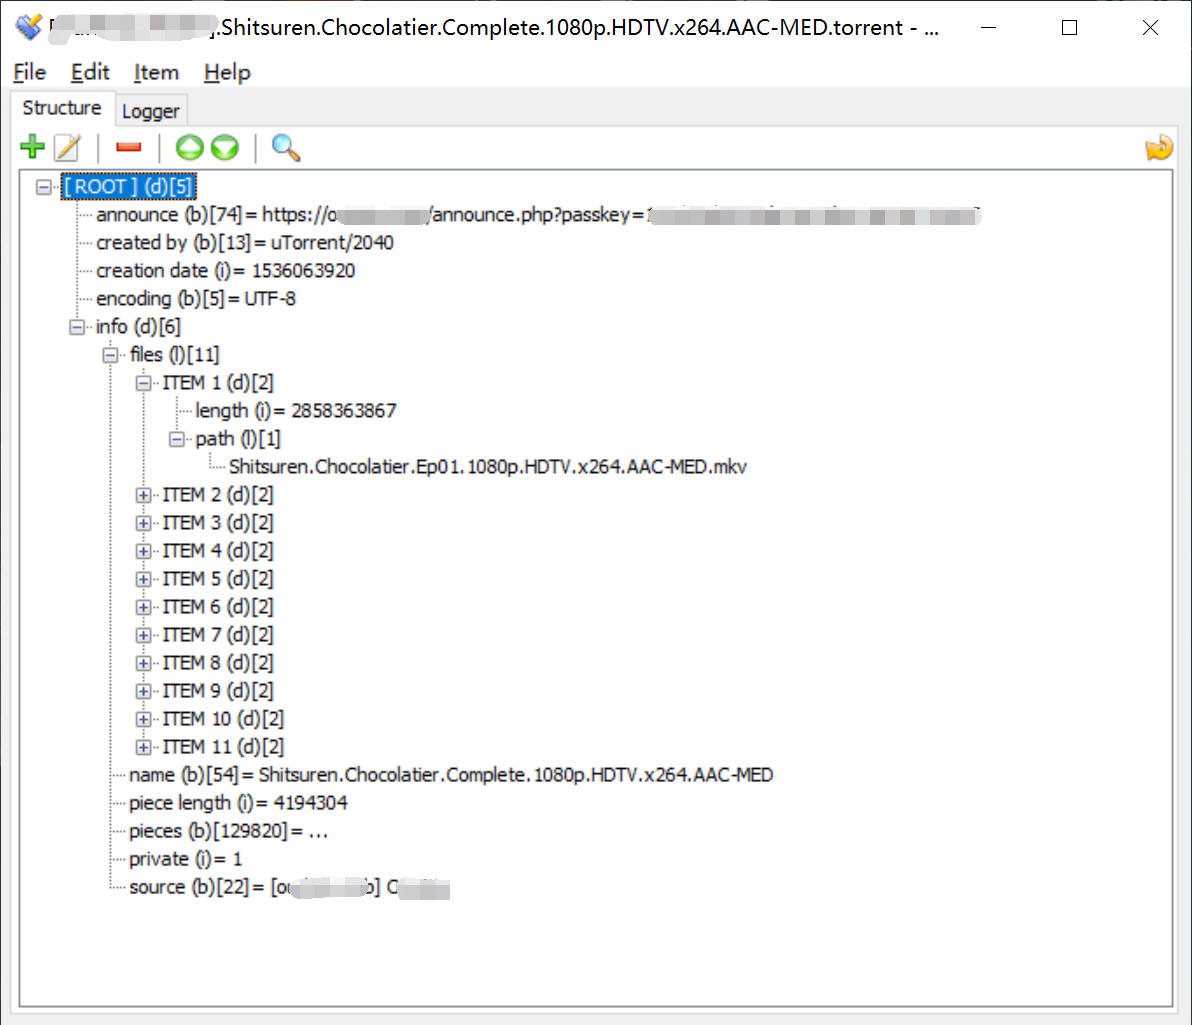The image size is (1192, 1025).
Task: Expand the ITEM 4 node
Action: pyautogui.click(x=143, y=551)
